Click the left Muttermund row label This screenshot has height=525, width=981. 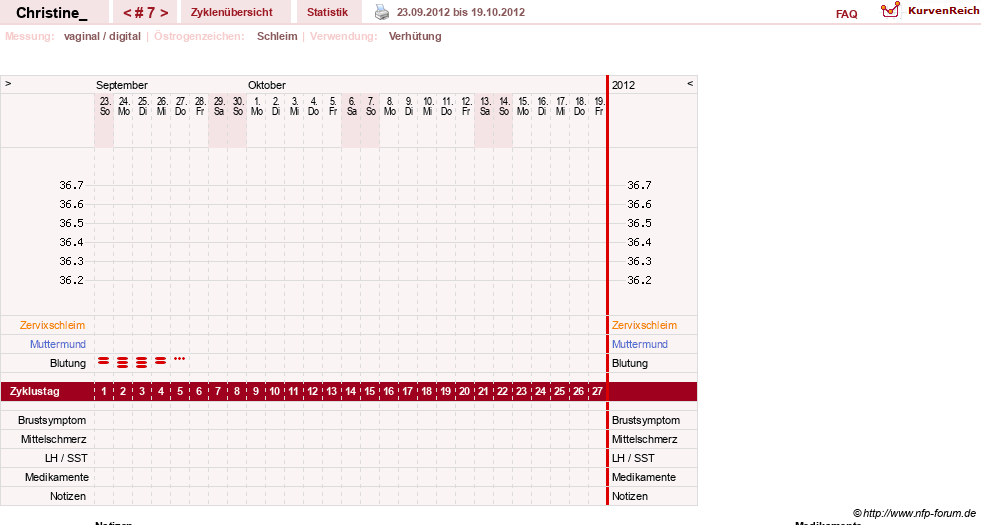pyautogui.click(x=58, y=344)
